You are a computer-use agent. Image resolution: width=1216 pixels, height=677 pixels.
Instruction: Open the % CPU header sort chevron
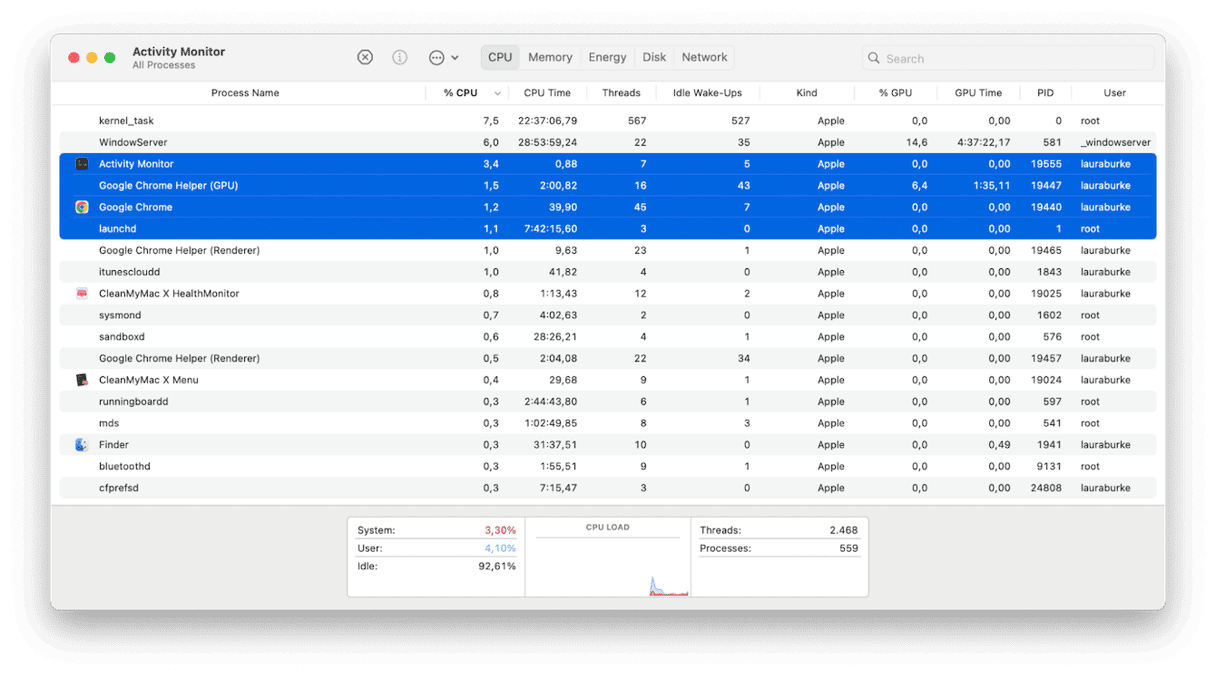point(497,92)
